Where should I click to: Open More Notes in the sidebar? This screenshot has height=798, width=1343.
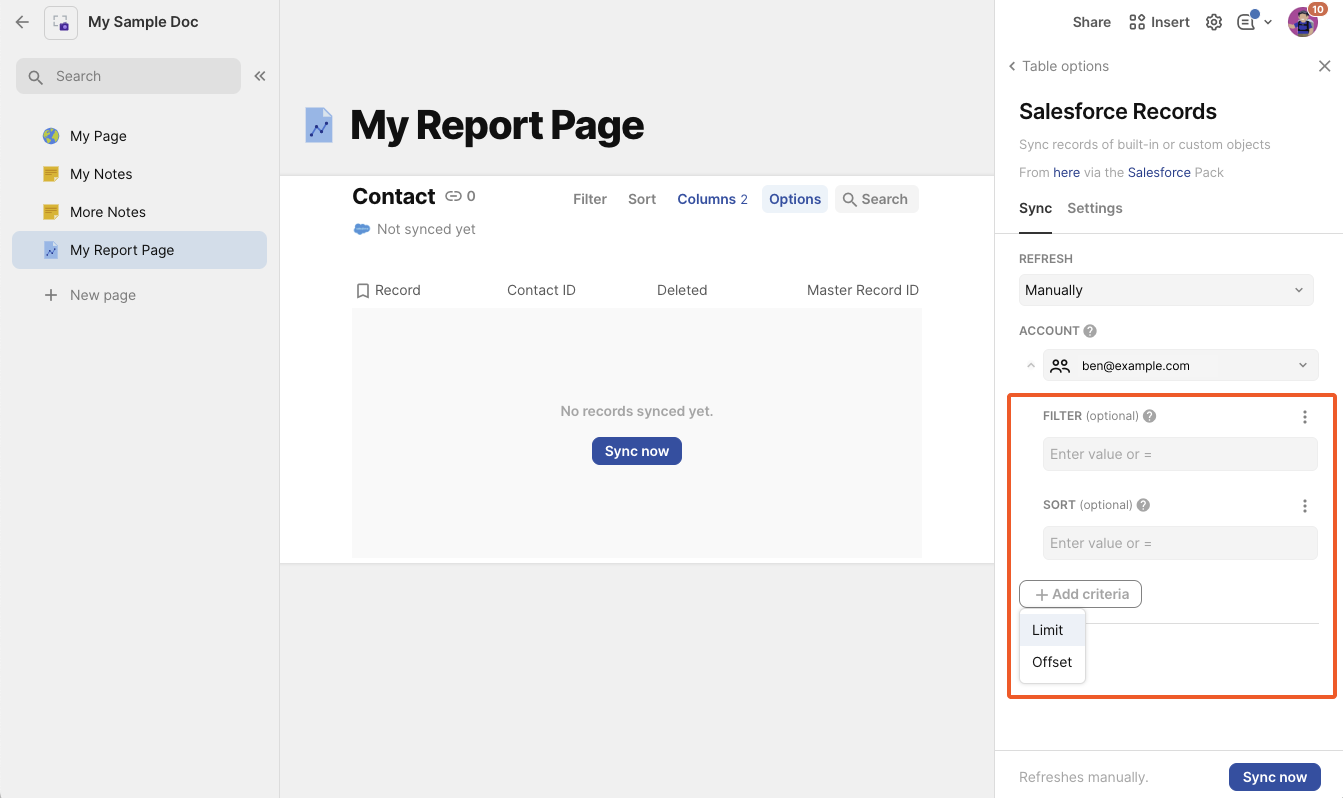tap(140, 212)
